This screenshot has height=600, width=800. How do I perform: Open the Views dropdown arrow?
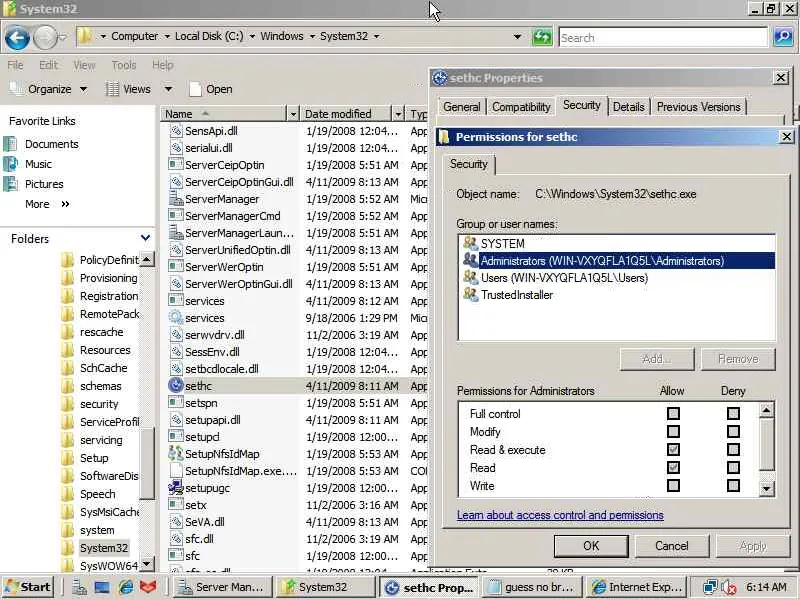tap(168, 89)
